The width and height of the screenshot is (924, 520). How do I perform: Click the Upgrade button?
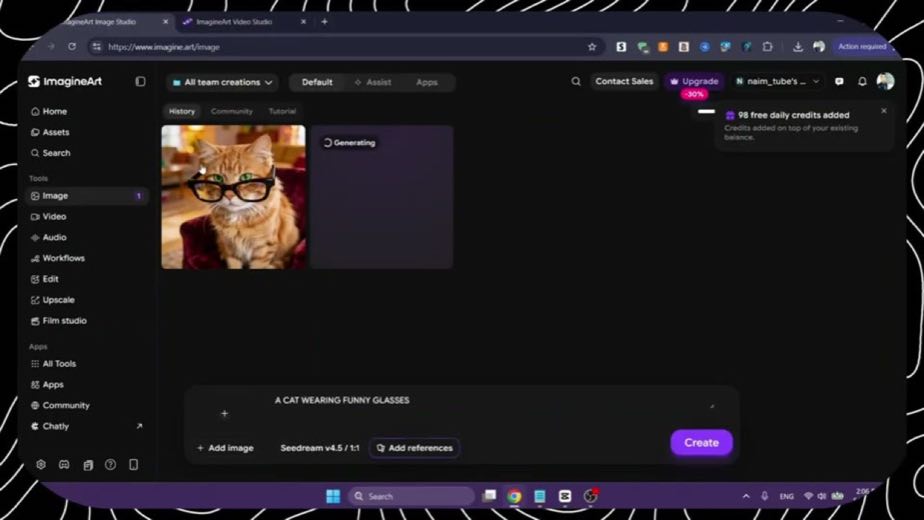(x=695, y=81)
